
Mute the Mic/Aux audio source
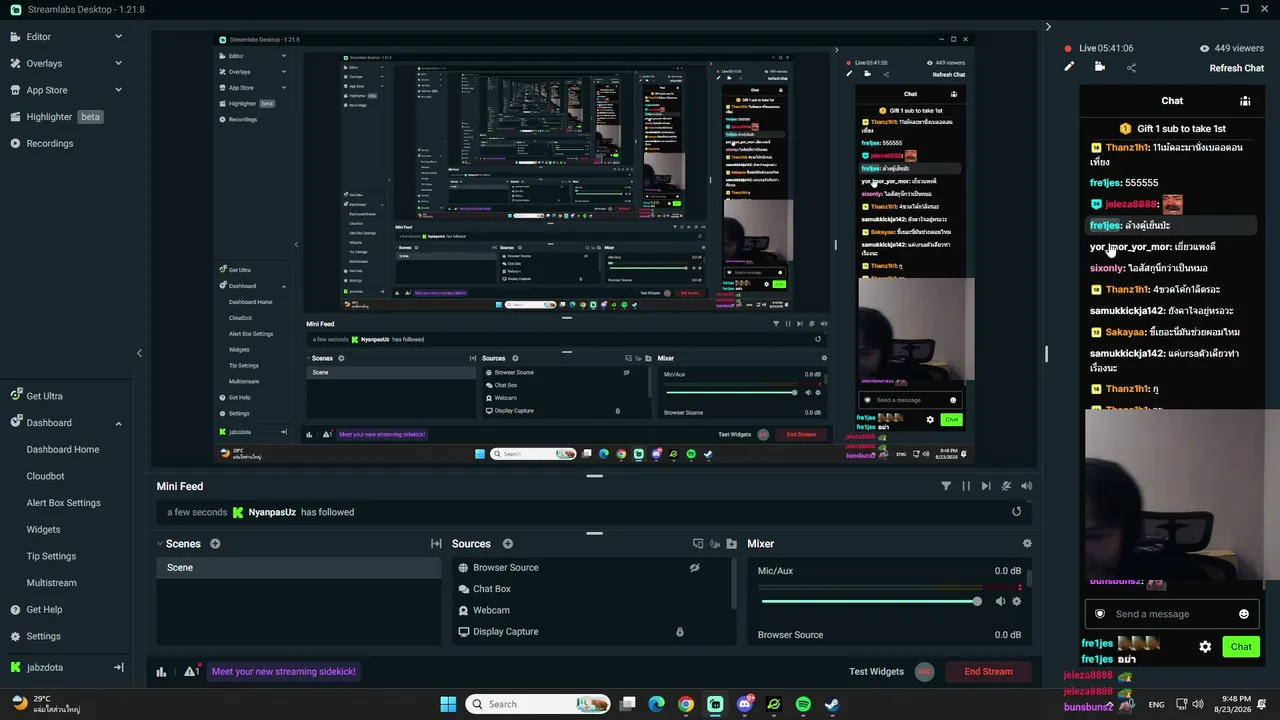point(1000,601)
